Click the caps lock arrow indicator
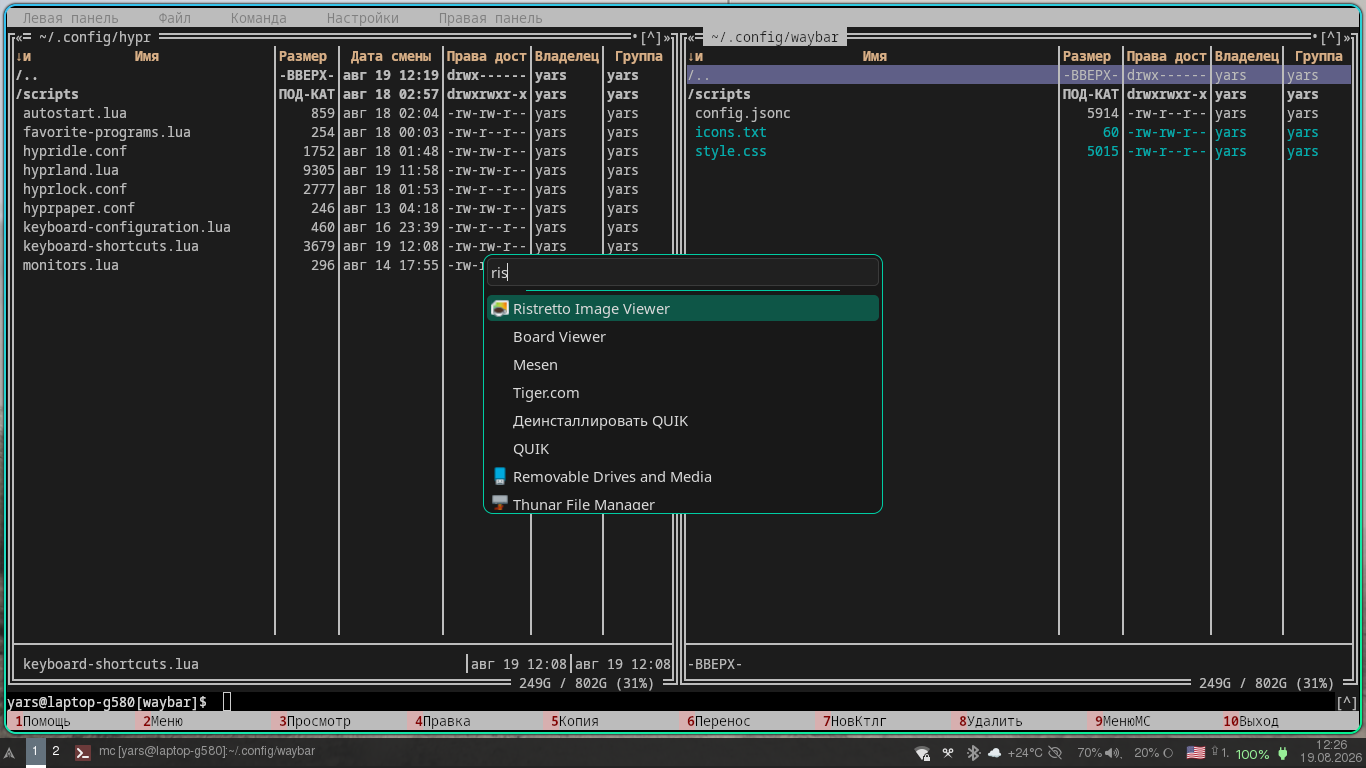Image resolution: width=1366 pixels, height=768 pixels. pyautogui.click(x=1216, y=753)
